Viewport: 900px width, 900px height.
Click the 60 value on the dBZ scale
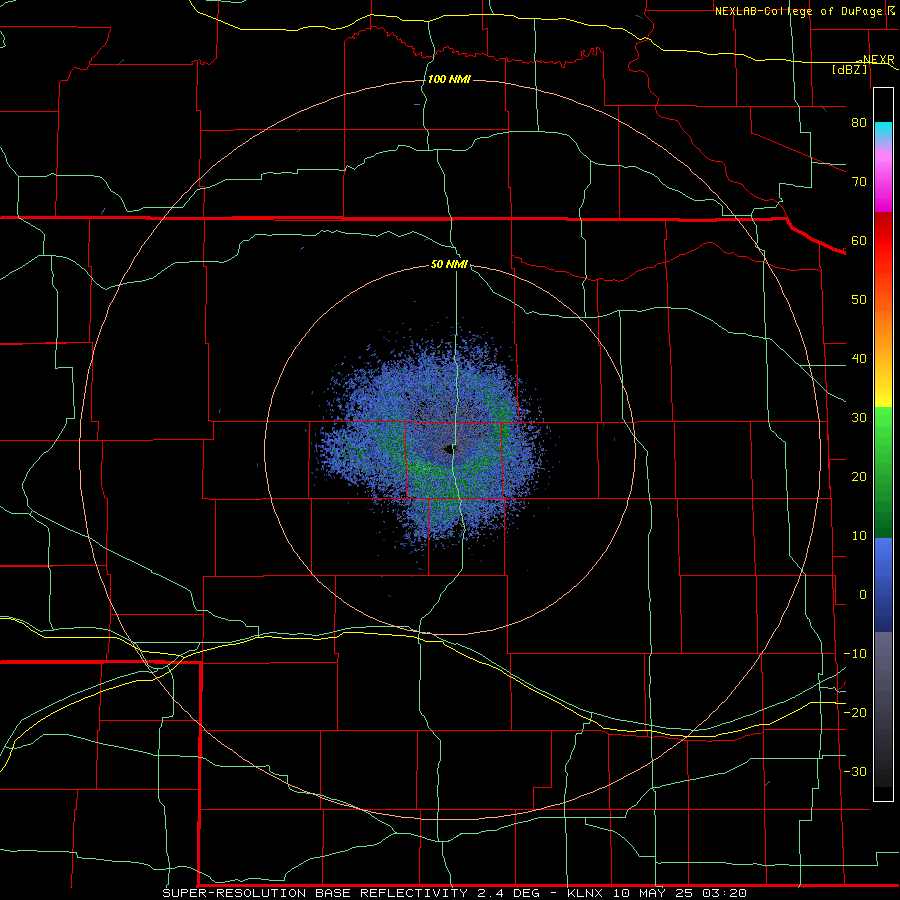point(859,240)
